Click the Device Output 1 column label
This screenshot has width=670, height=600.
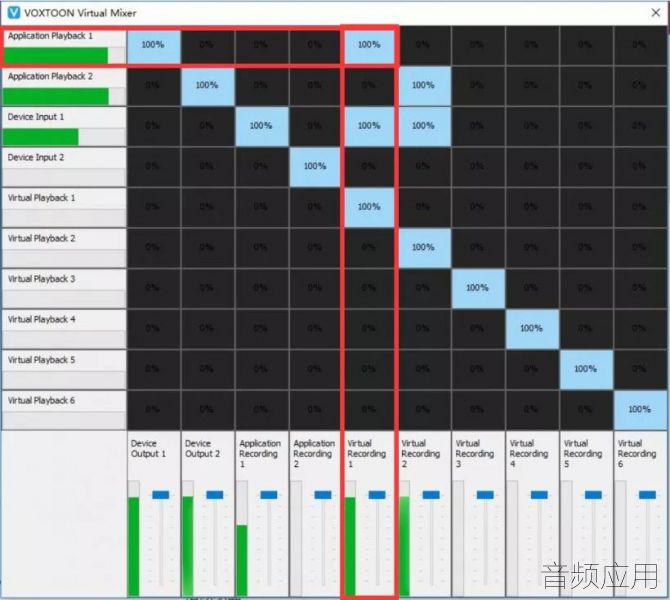(148, 449)
